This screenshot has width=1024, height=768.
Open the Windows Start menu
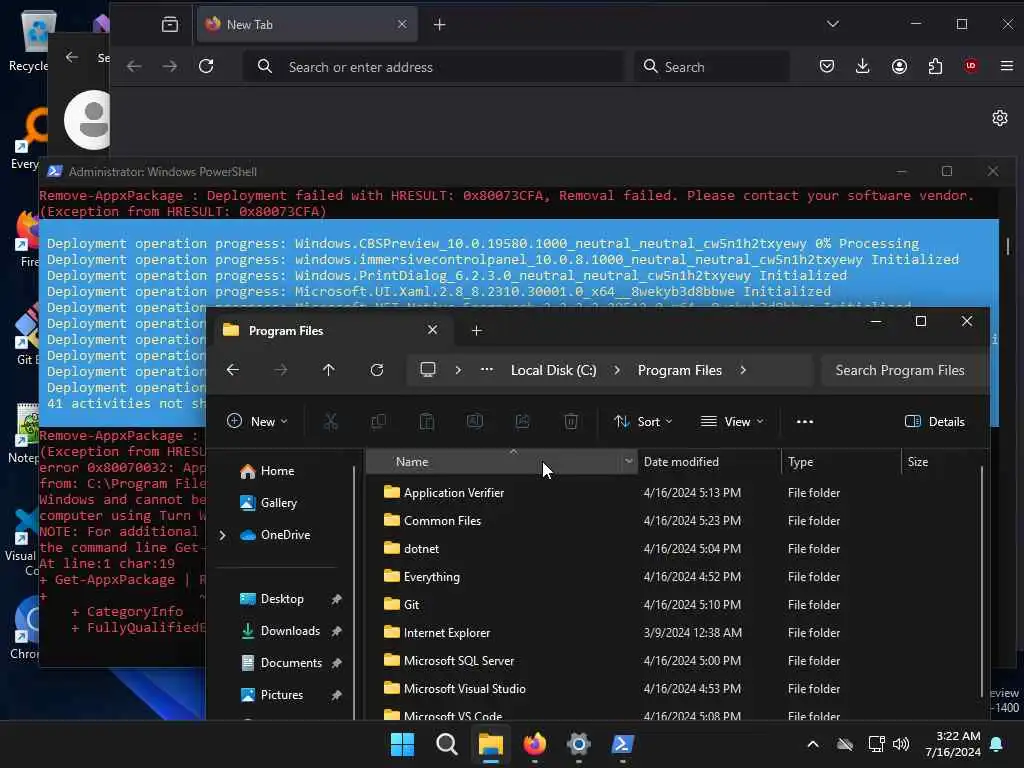(x=402, y=744)
